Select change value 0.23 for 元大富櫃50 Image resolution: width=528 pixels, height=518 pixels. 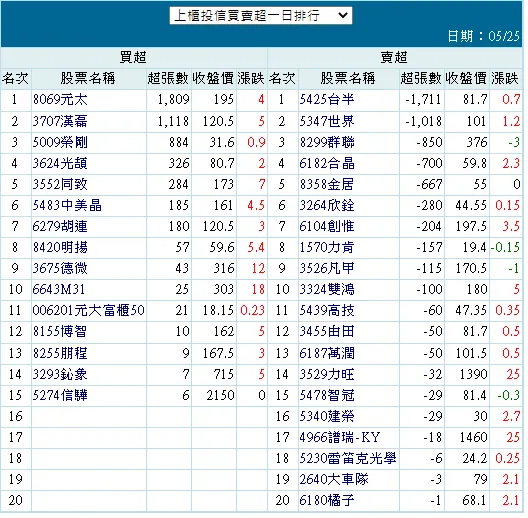click(253, 310)
